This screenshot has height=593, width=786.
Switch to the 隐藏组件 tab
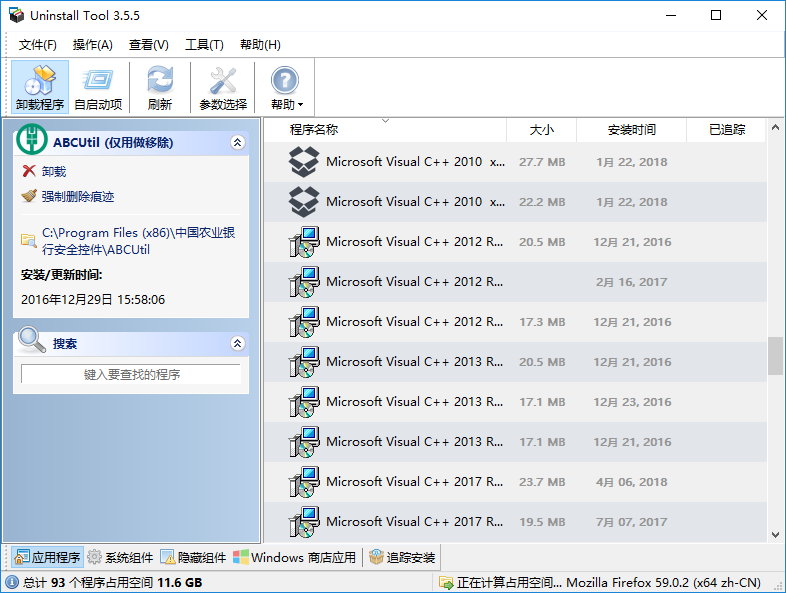(x=193, y=557)
